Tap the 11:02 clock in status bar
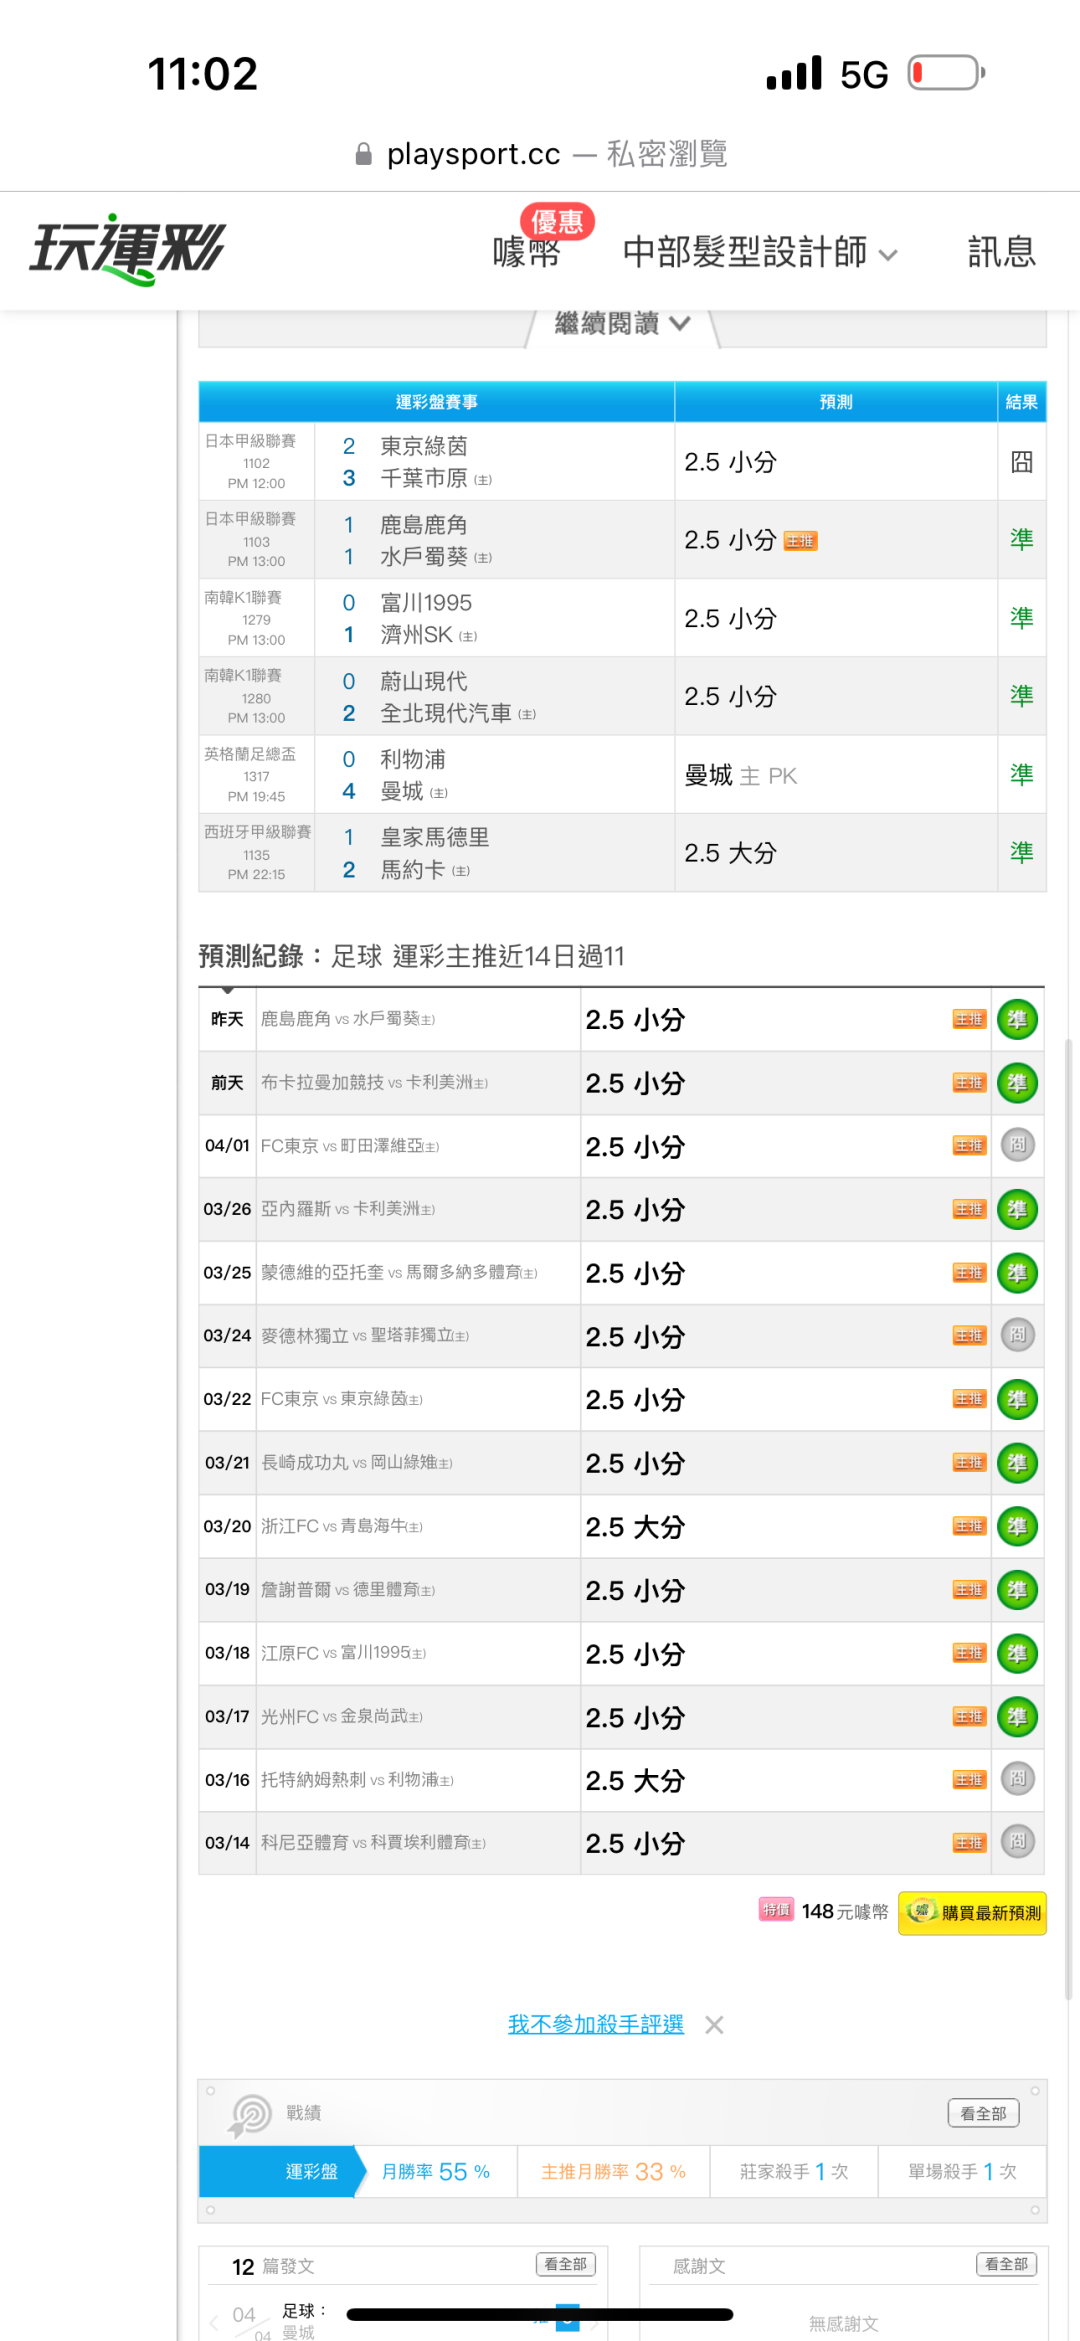Image resolution: width=1080 pixels, height=2341 pixels. (x=203, y=74)
